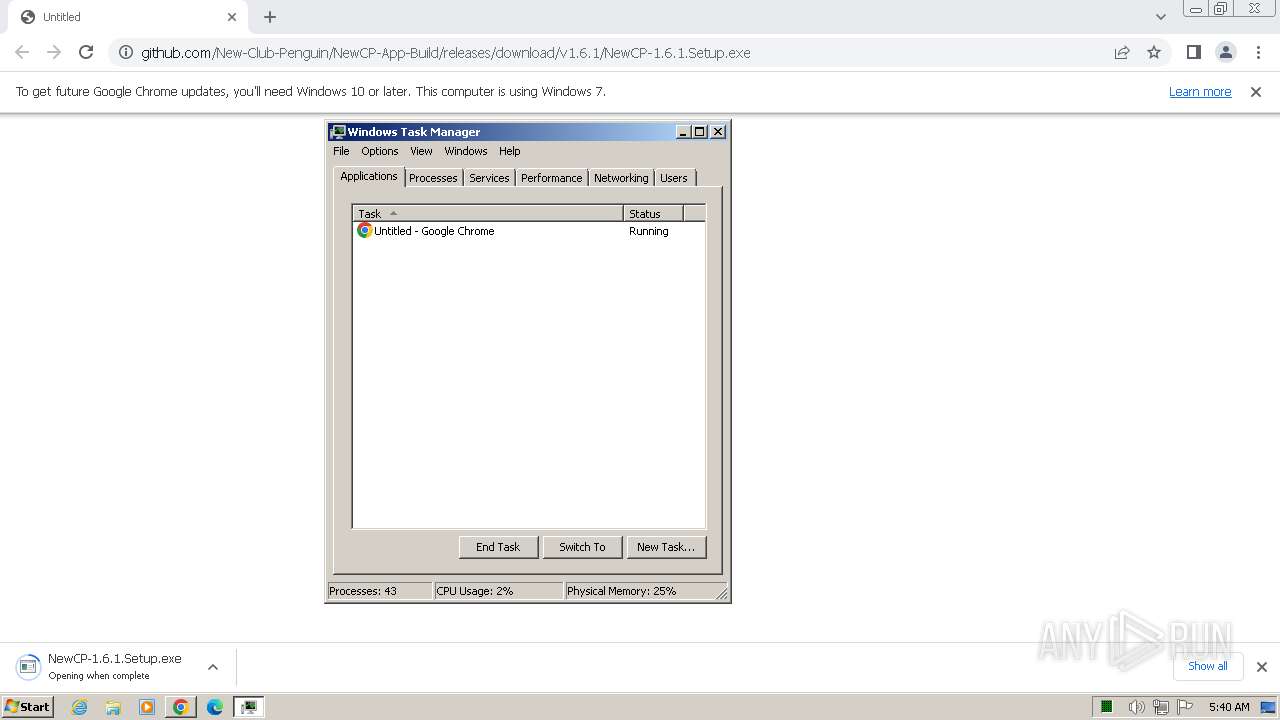Open a new tab with plus button

tap(270, 17)
